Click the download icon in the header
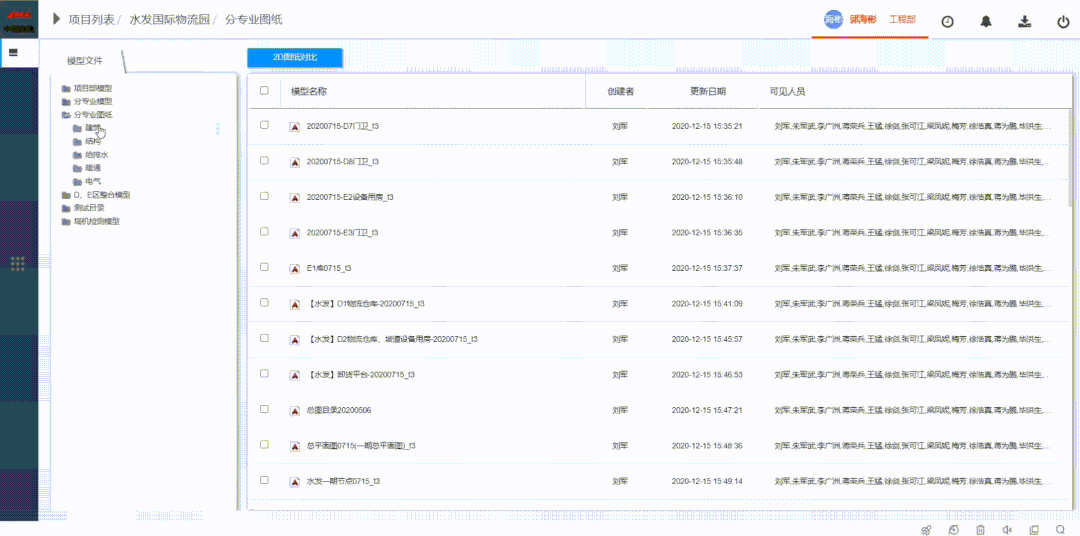 point(1024,22)
